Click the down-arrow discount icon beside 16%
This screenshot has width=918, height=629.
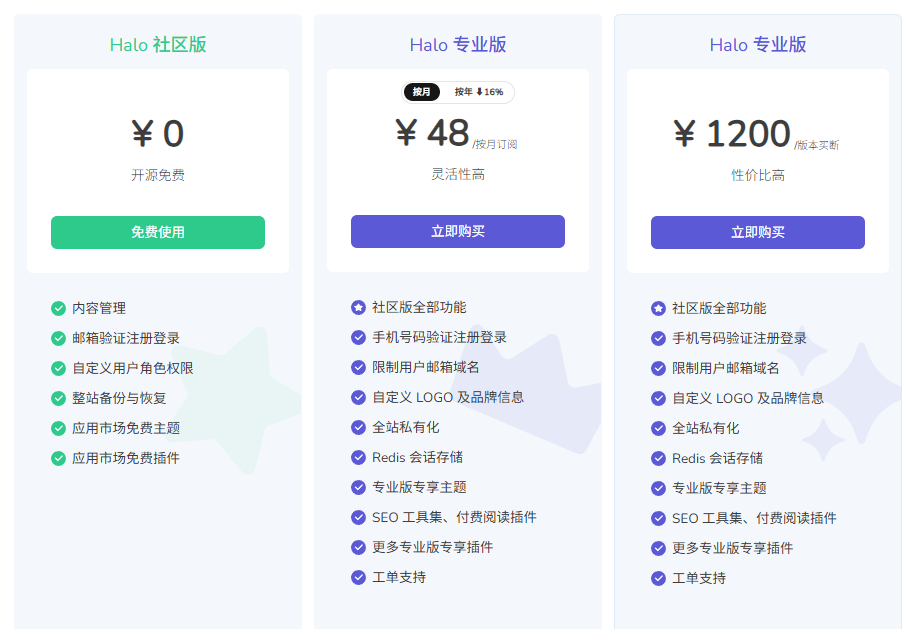[479, 92]
